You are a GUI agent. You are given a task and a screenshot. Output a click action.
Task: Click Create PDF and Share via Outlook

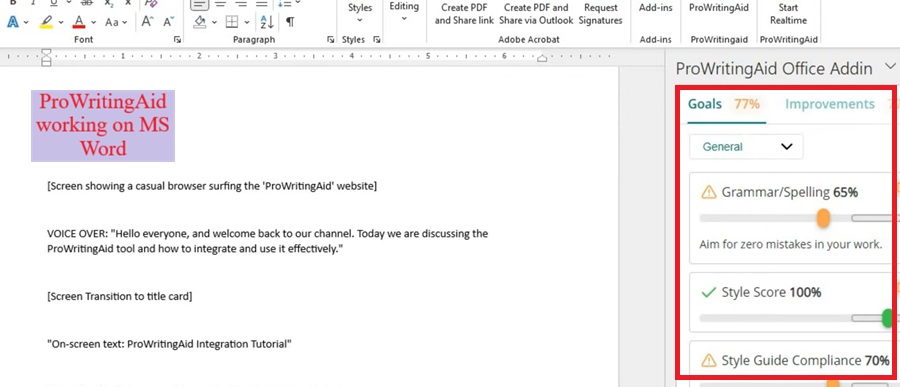coord(536,14)
